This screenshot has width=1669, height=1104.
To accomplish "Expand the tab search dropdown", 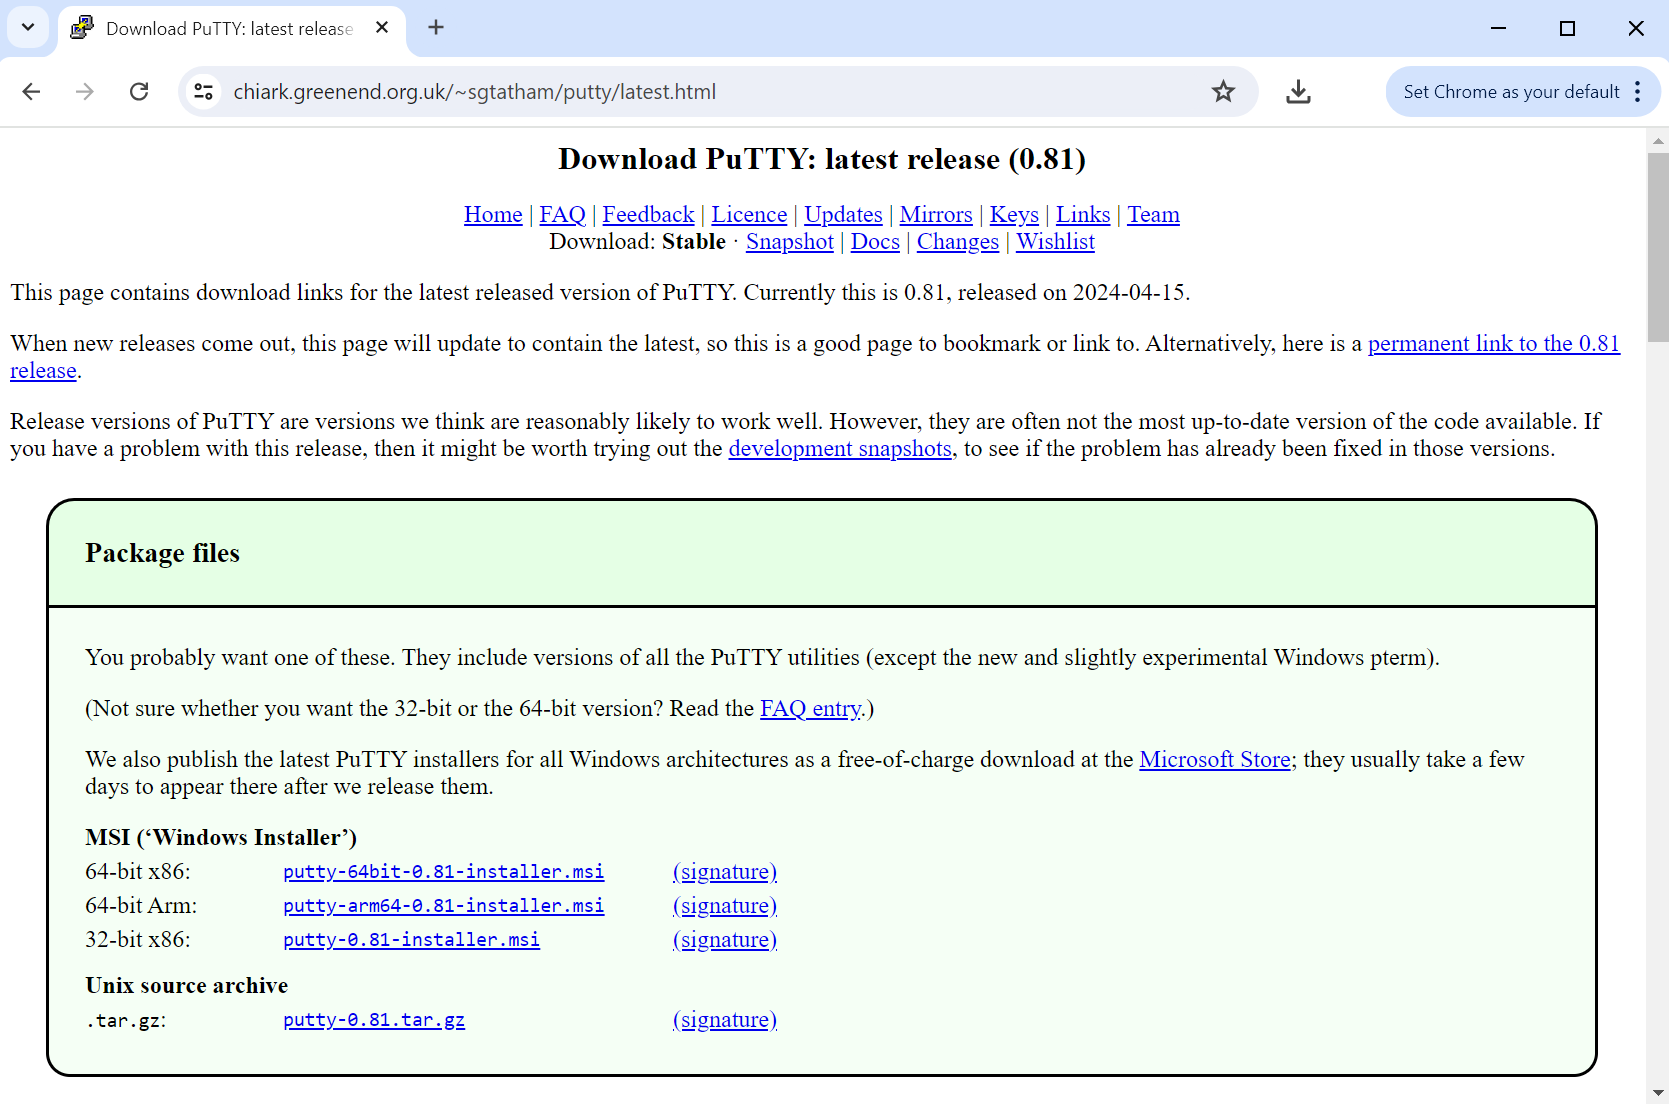I will click(28, 28).
